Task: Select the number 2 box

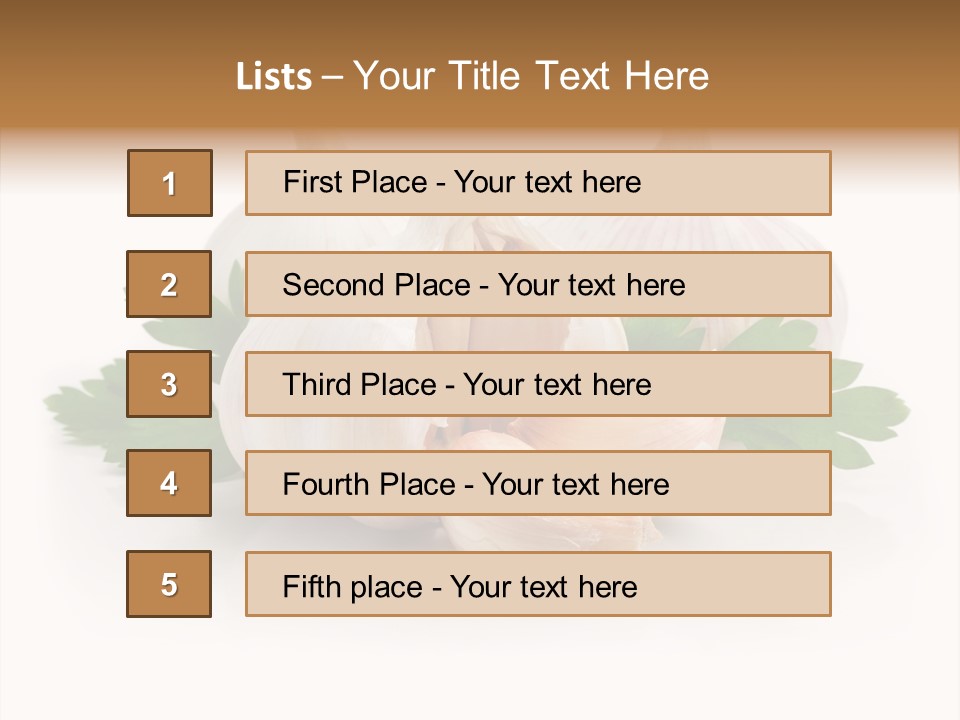Action: tap(169, 284)
